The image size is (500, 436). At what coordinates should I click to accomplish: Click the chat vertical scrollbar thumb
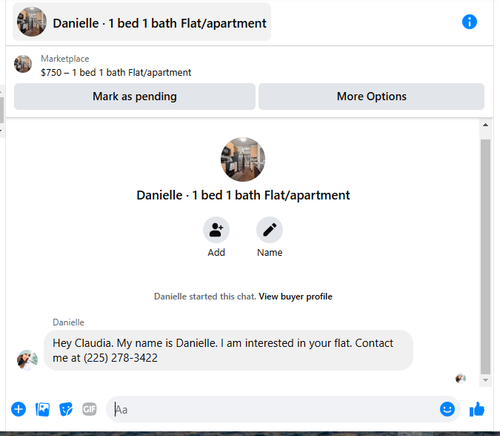tap(485, 257)
